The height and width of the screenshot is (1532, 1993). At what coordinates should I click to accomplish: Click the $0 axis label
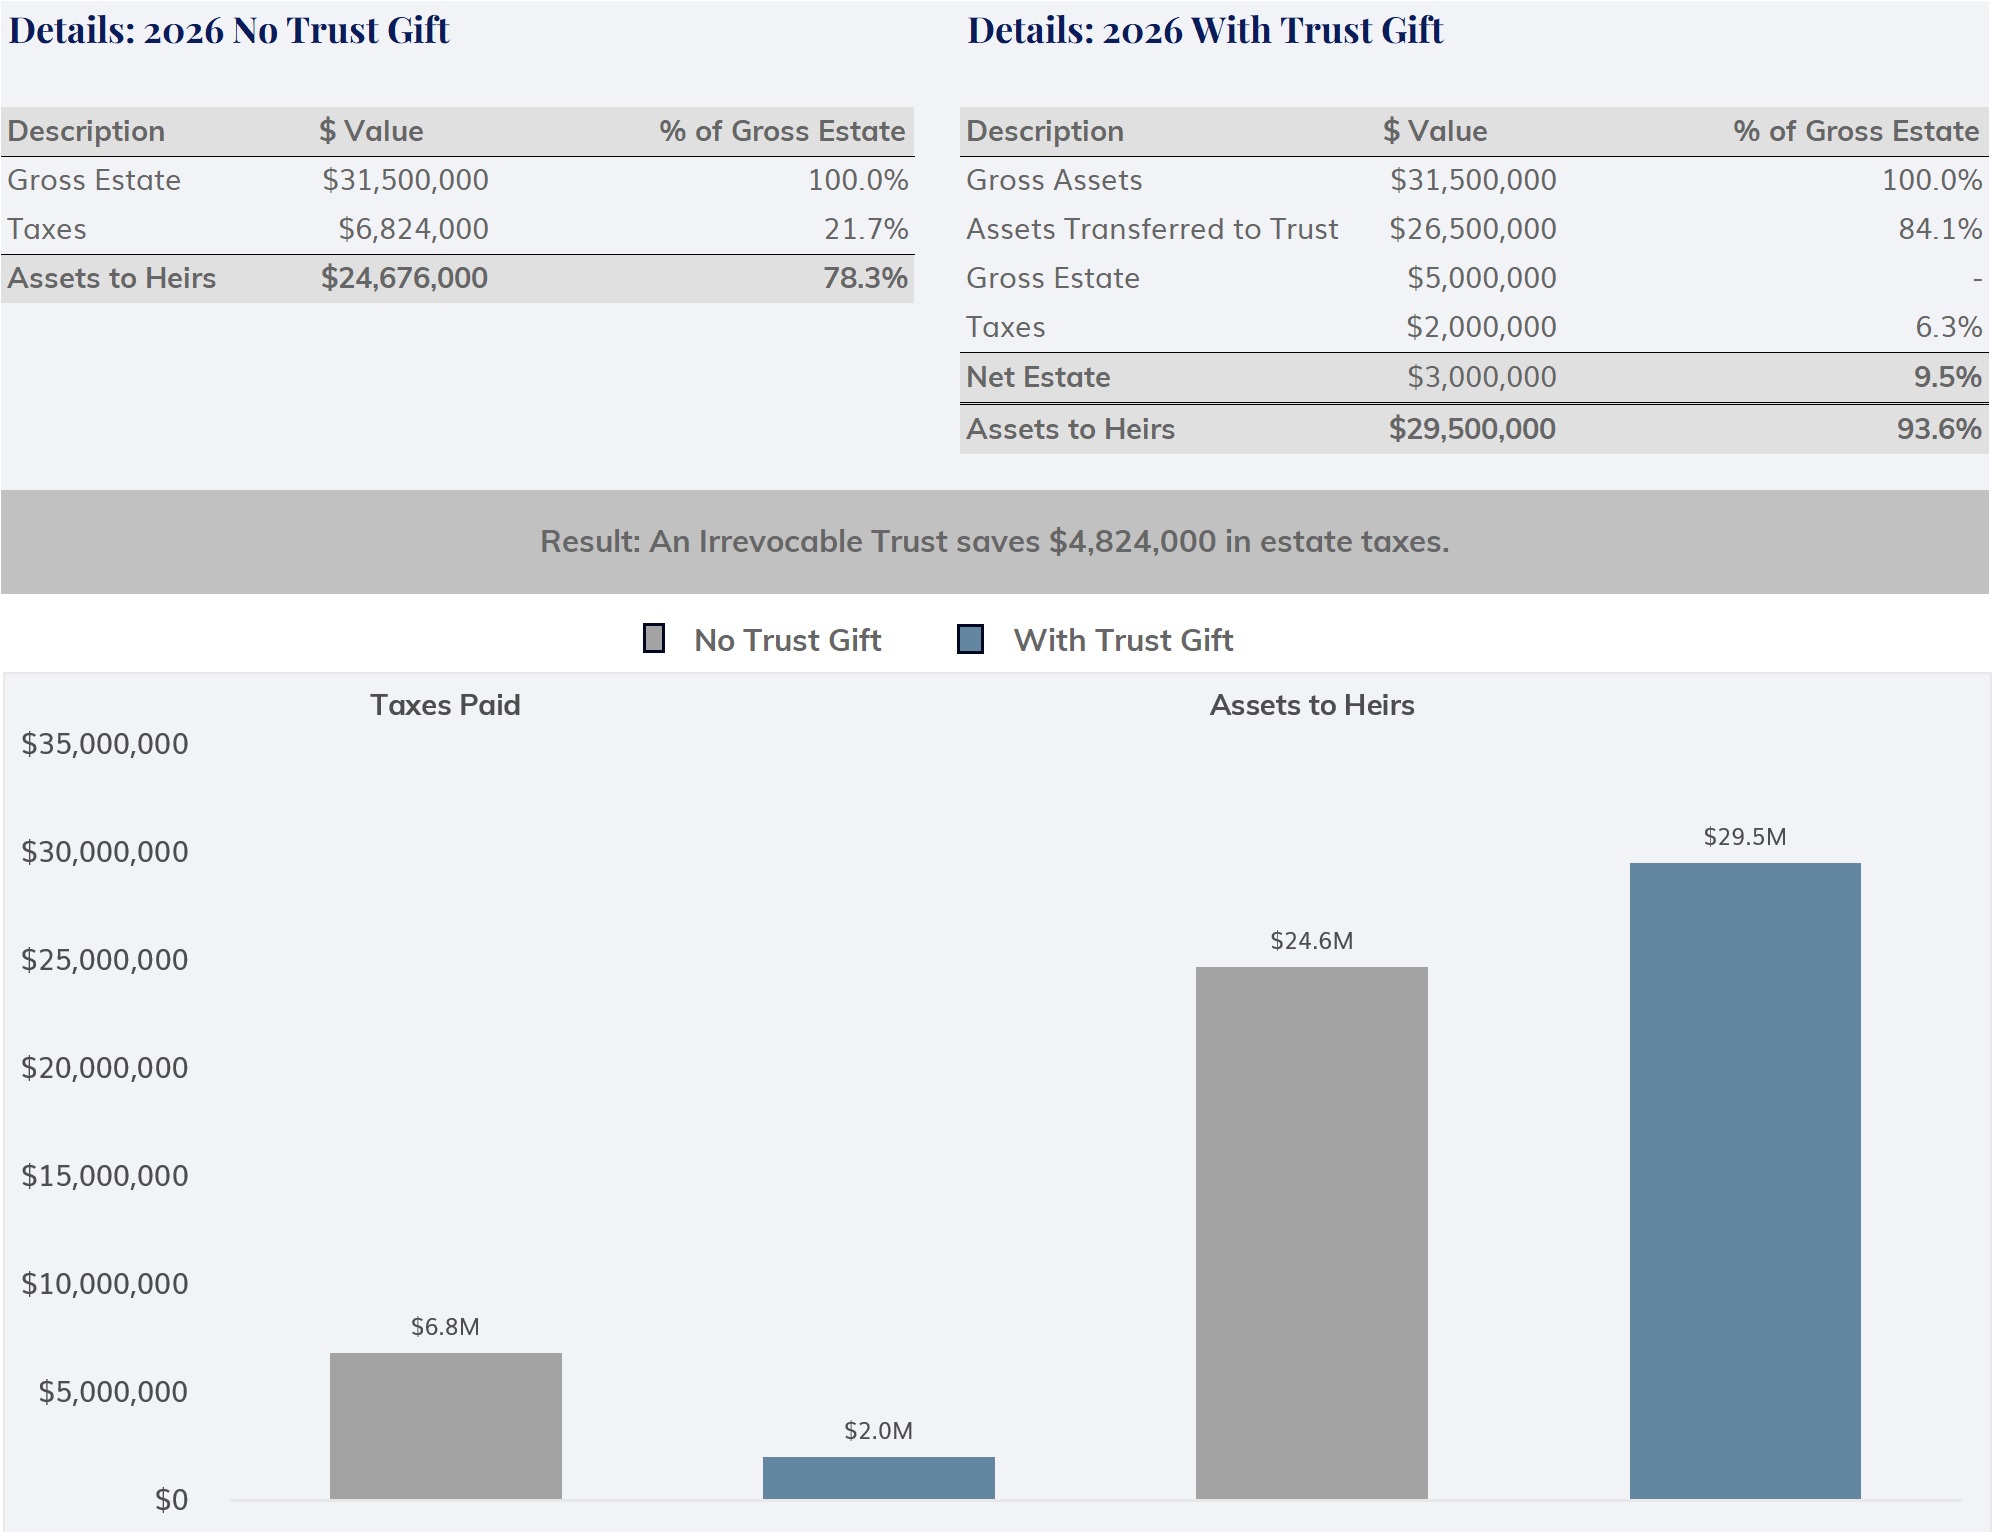[x=171, y=1500]
